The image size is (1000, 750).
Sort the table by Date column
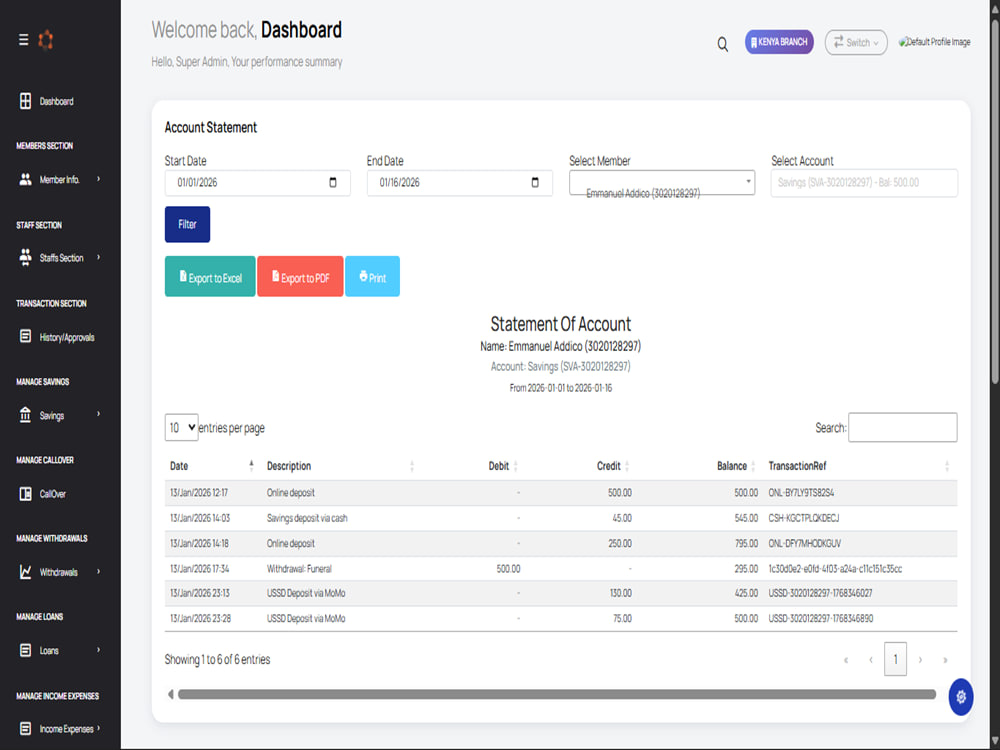[251, 466]
